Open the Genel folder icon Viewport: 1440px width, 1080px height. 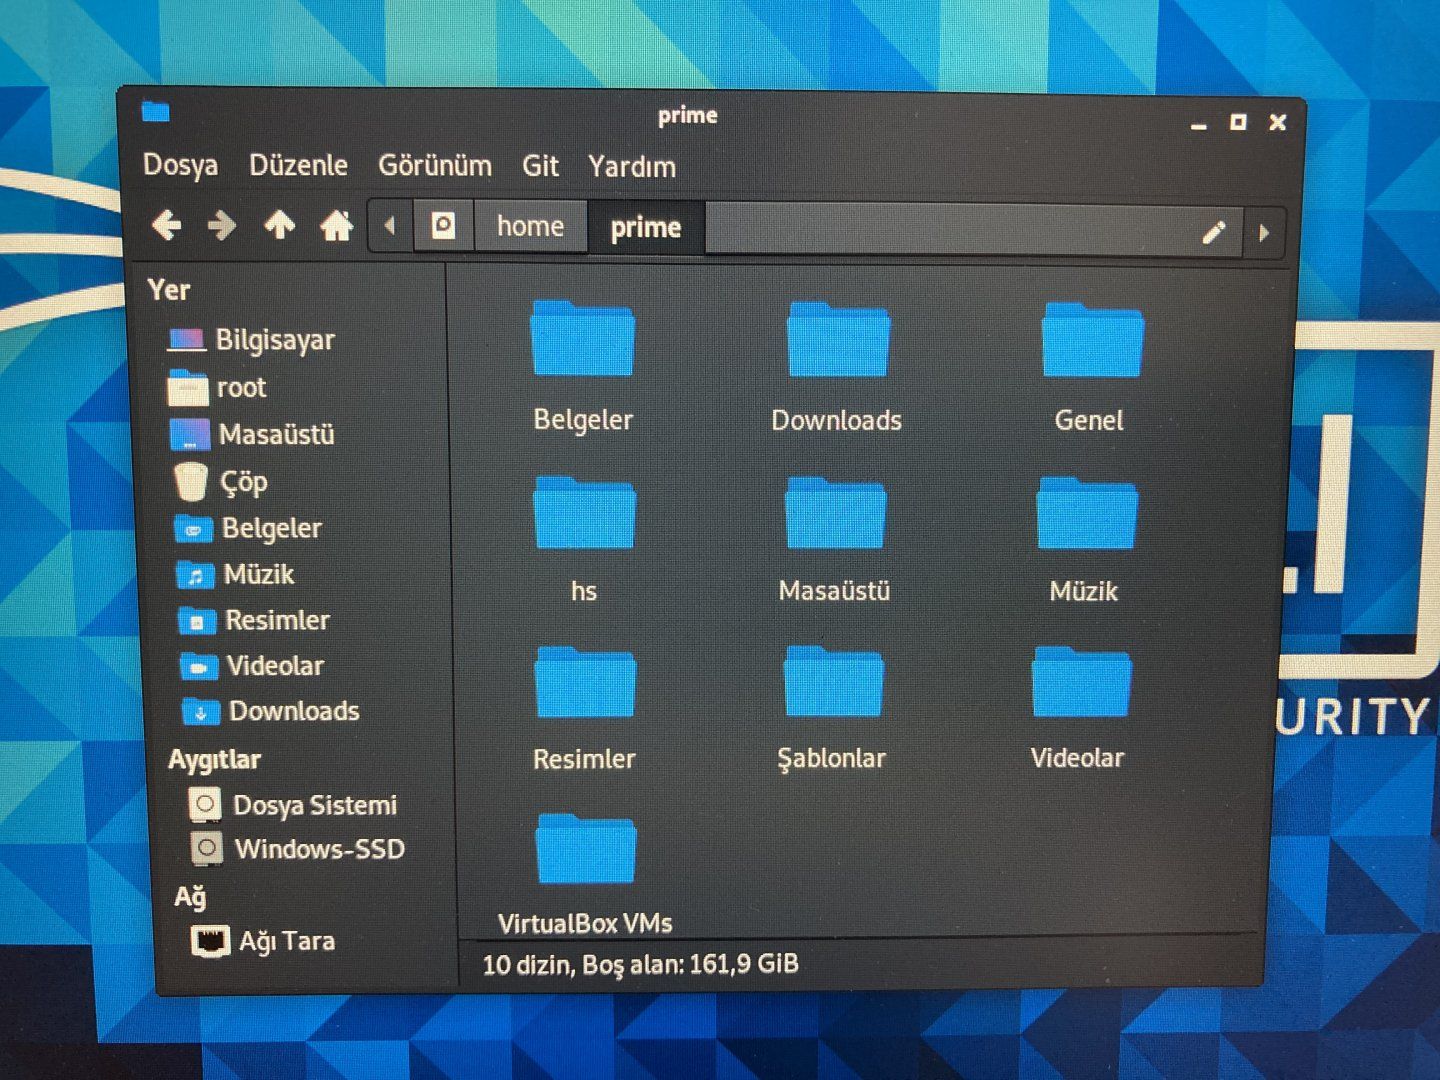(x=1092, y=340)
